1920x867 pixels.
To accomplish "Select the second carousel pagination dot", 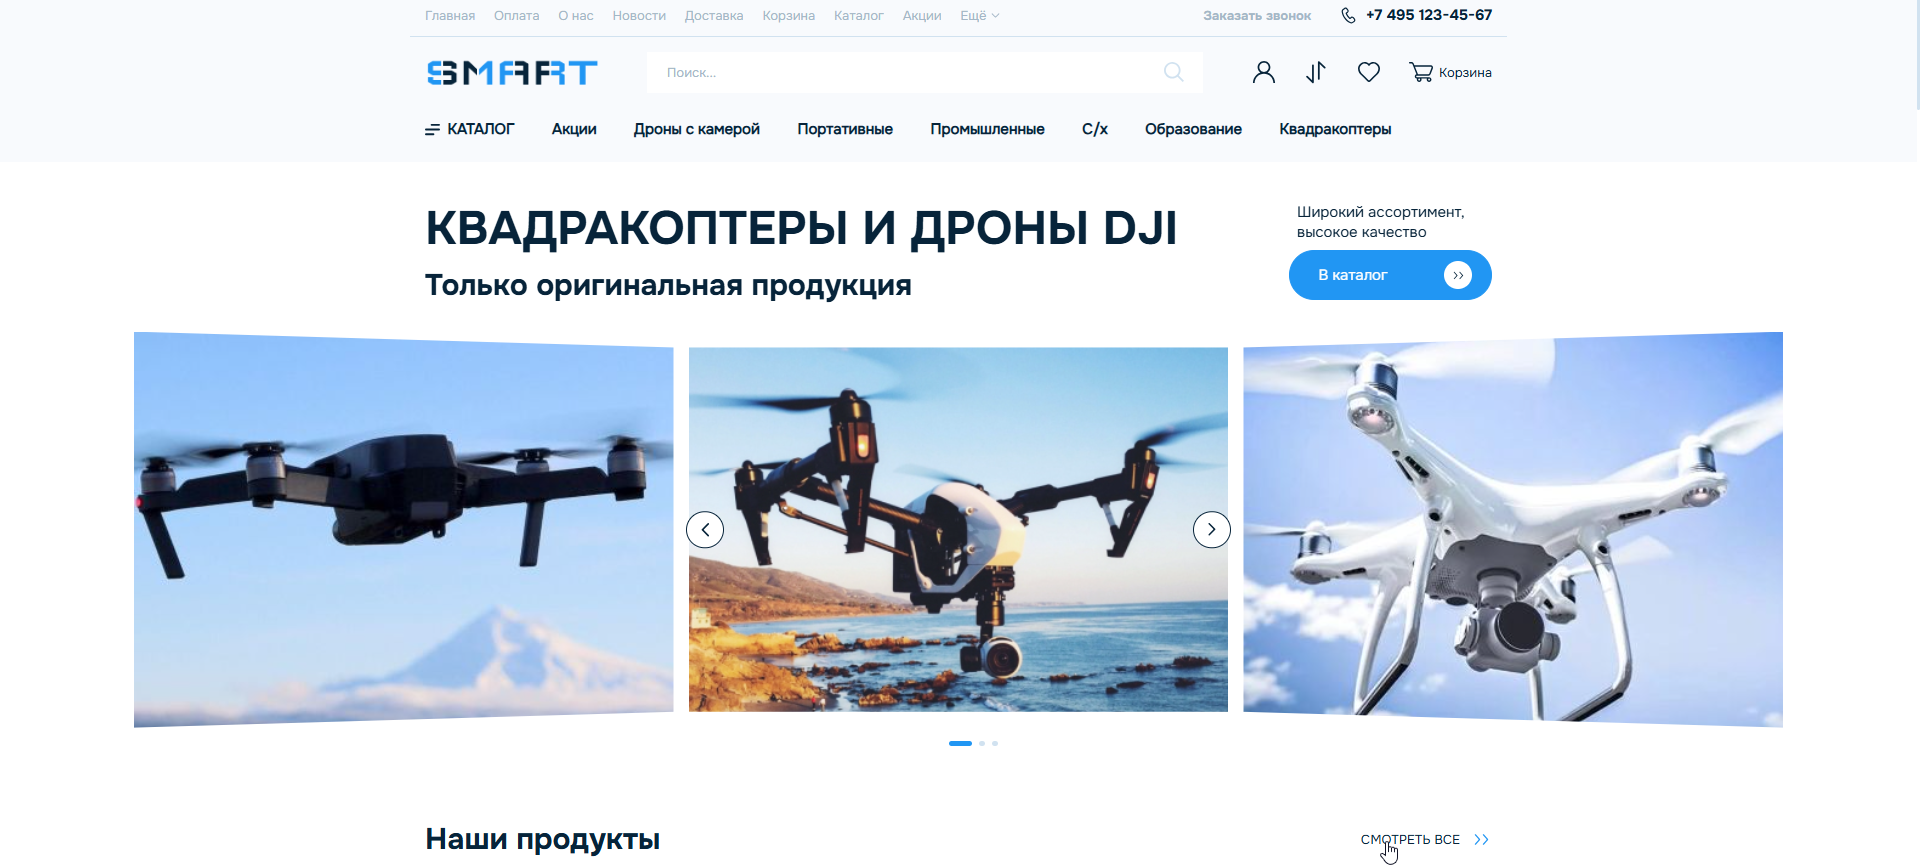I will pos(982,743).
